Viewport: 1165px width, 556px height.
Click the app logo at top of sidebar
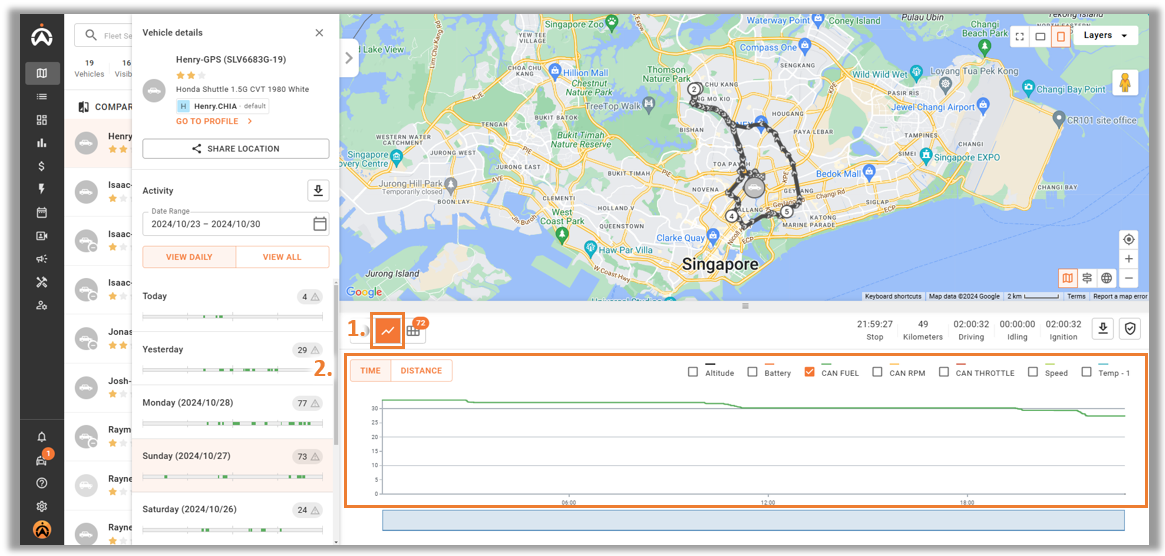pyautogui.click(x=42, y=34)
